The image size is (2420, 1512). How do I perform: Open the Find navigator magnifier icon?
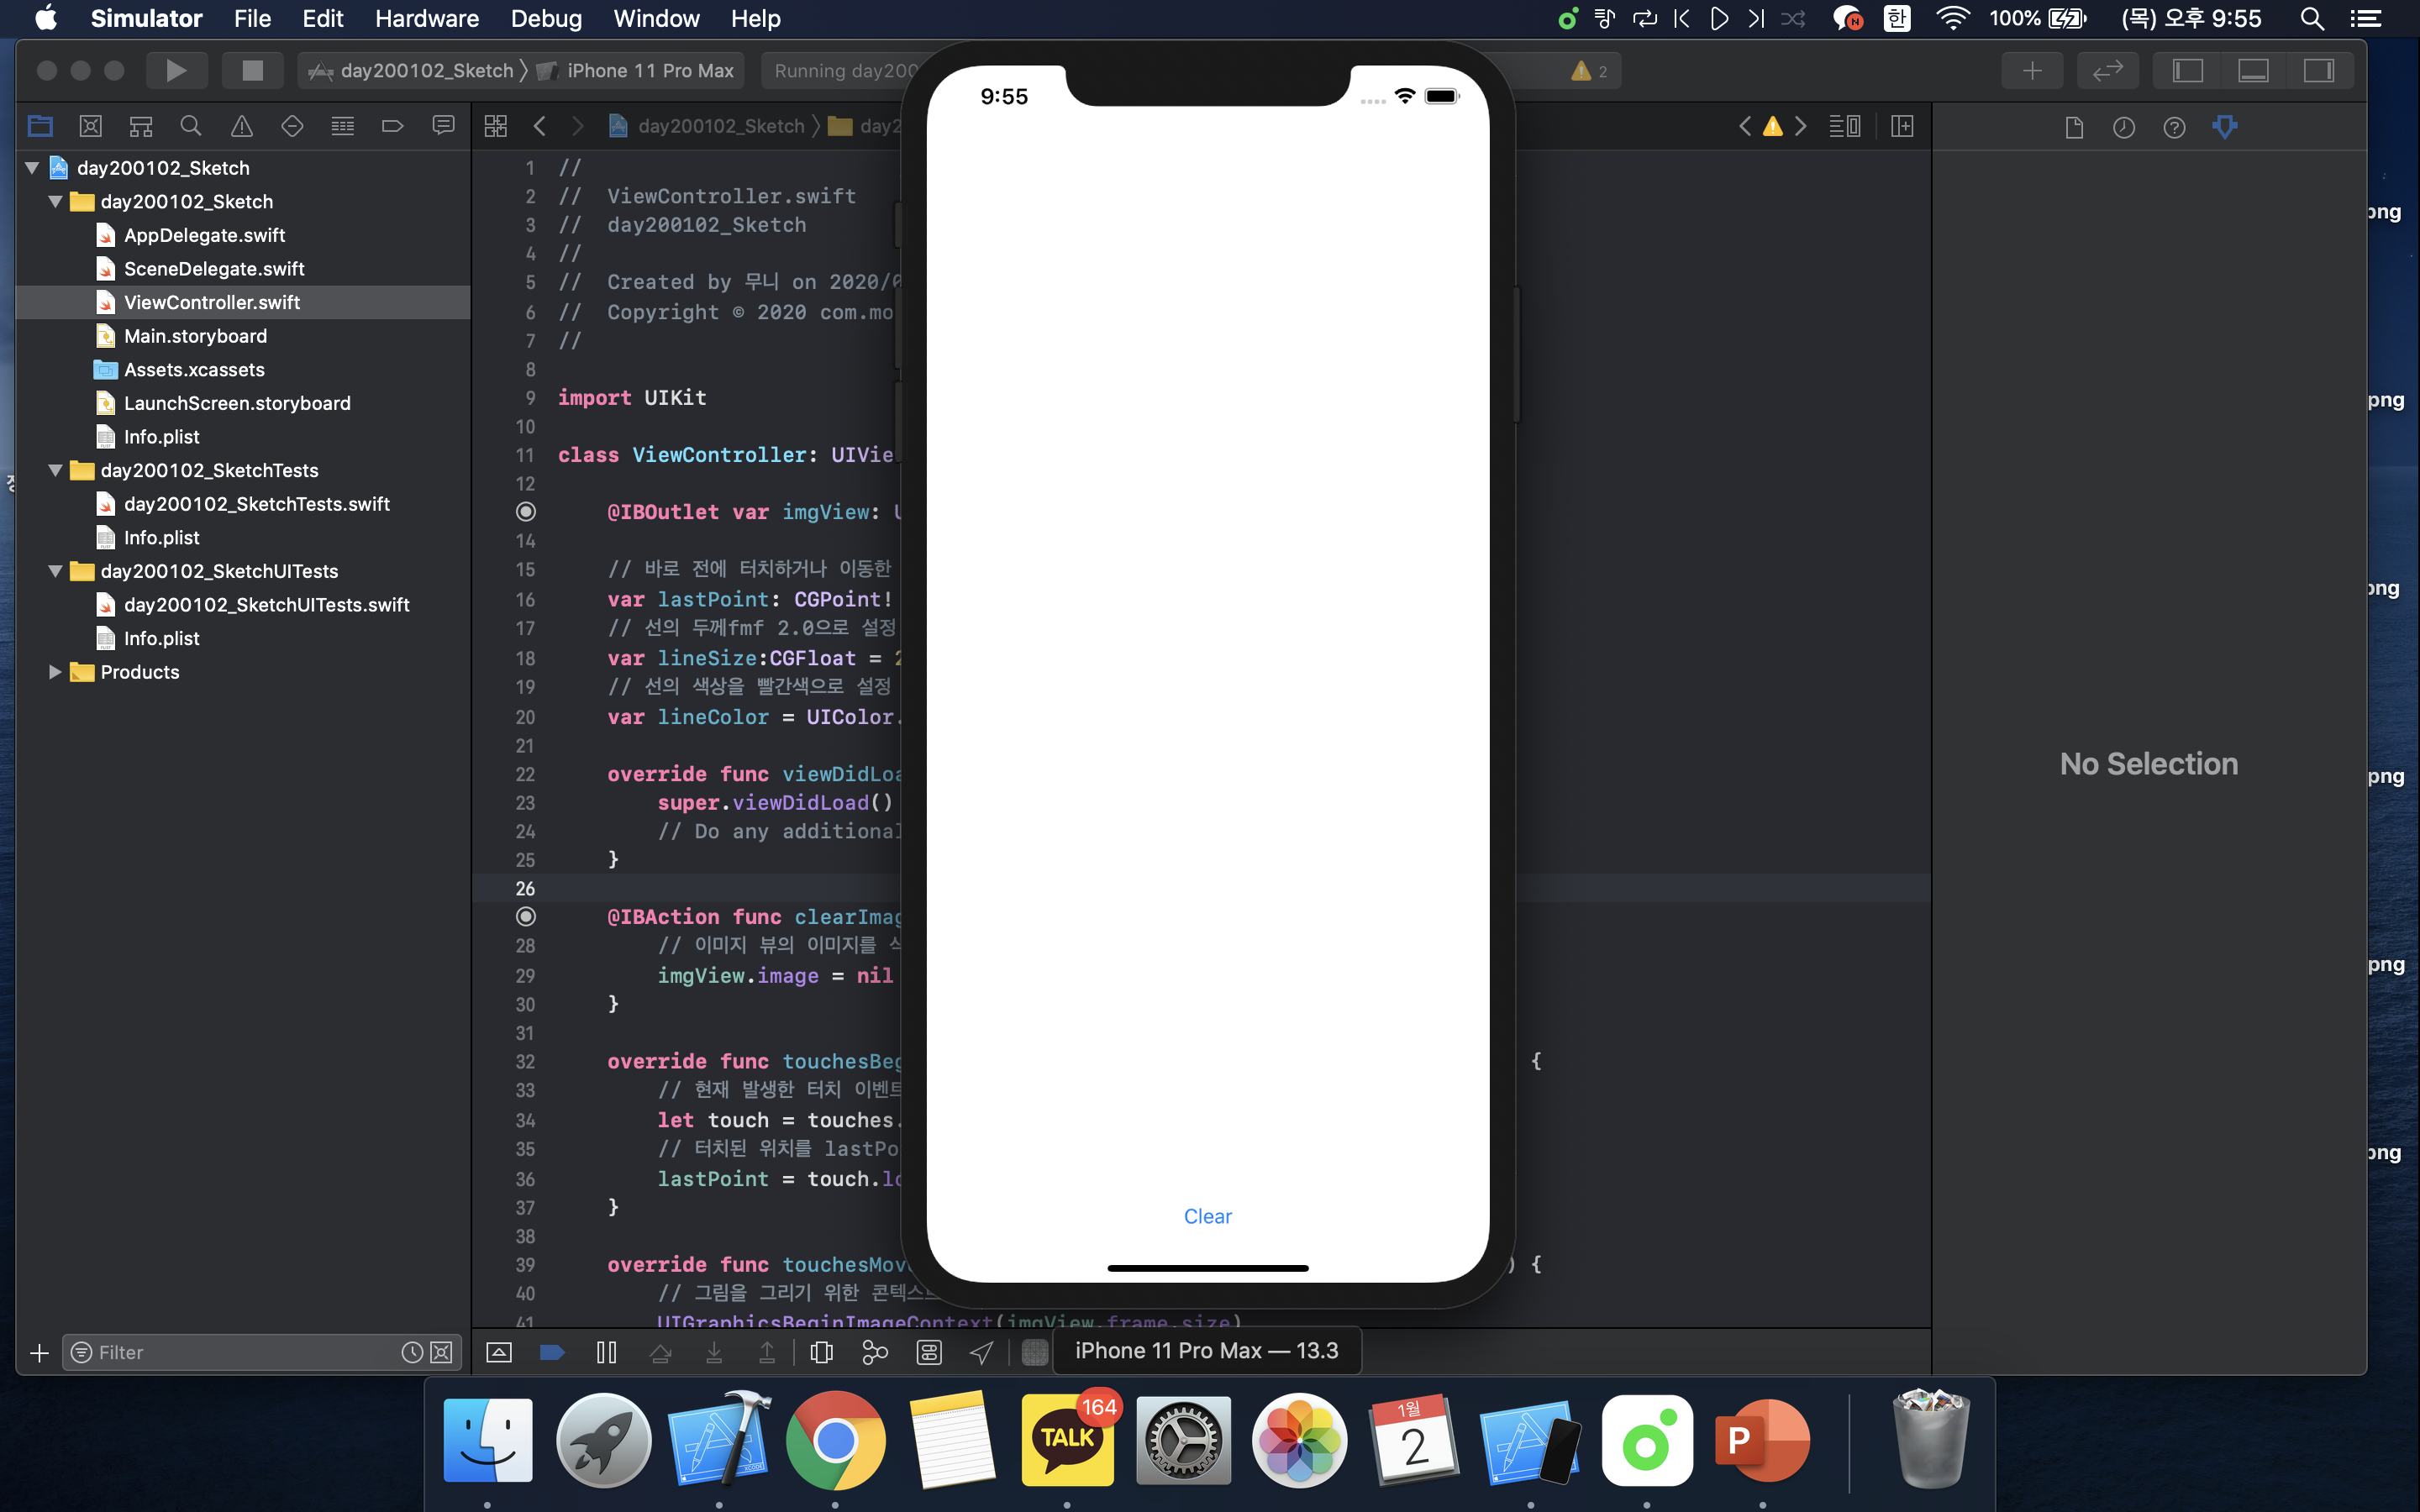click(190, 126)
